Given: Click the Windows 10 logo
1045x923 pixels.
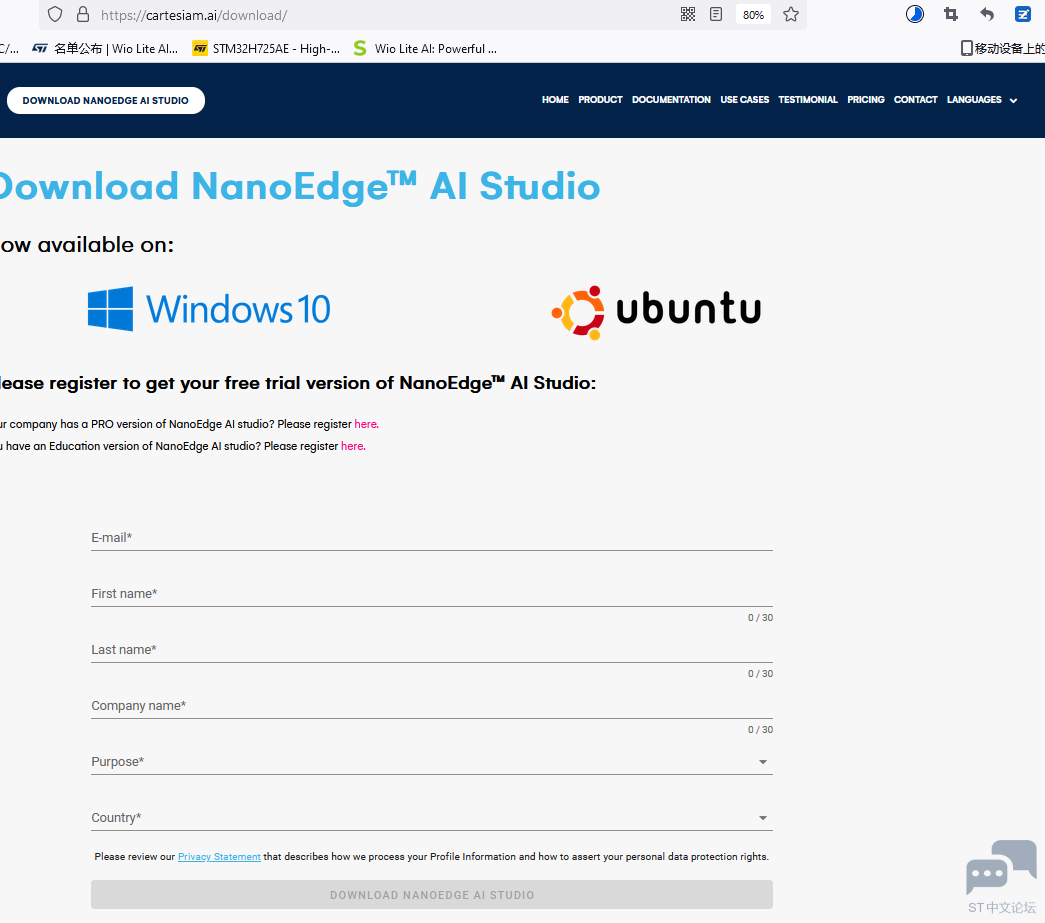Looking at the screenshot, I should (x=209, y=309).
